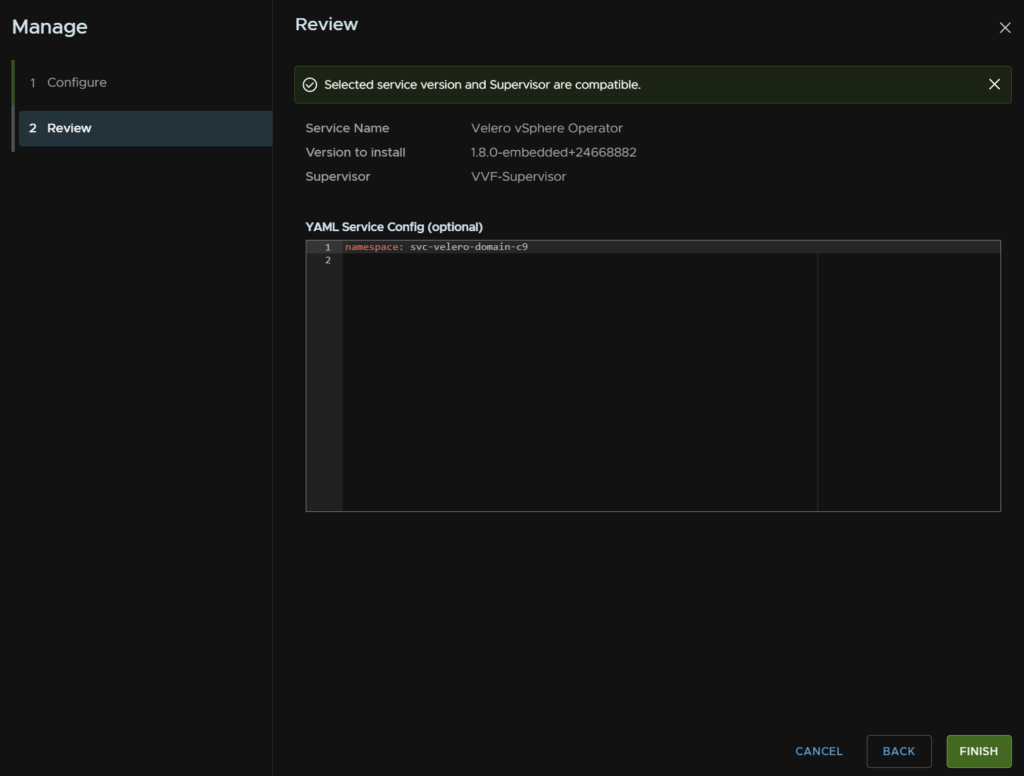Click the version 1.8.0-embedded+24668882 value
The width and height of the screenshot is (1024, 776).
(553, 152)
